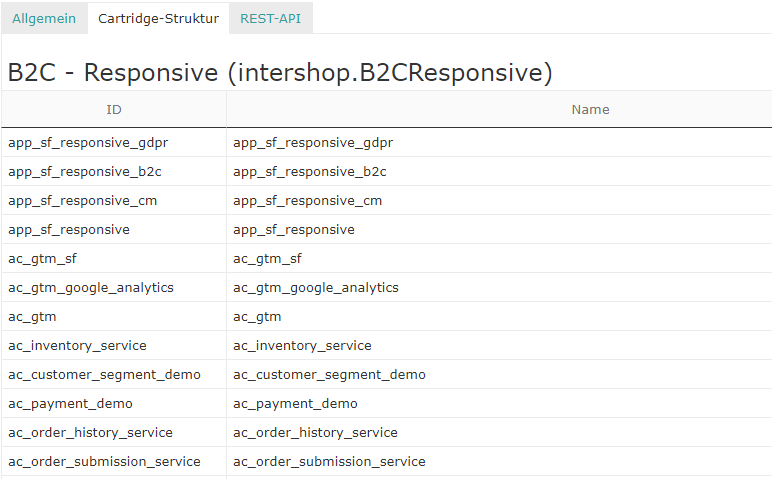Click the B2C - Responsive page heading
The height and width of the screenshot is (479, 772).
coord(280,72)
